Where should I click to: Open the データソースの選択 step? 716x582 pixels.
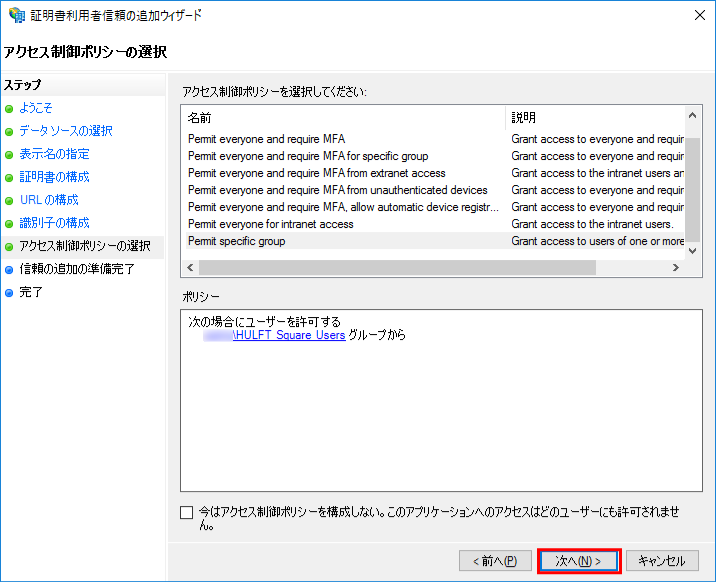(x=66, y=131)
